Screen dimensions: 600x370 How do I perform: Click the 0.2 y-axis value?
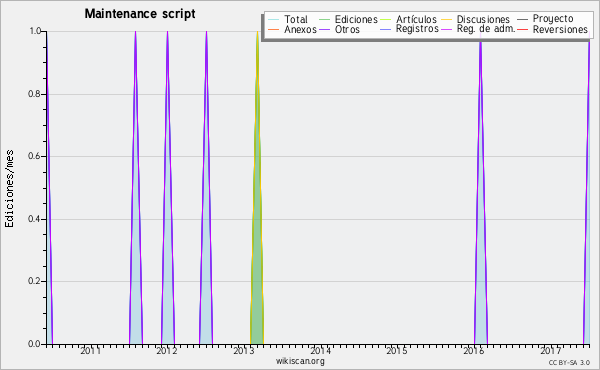[34, 281]
